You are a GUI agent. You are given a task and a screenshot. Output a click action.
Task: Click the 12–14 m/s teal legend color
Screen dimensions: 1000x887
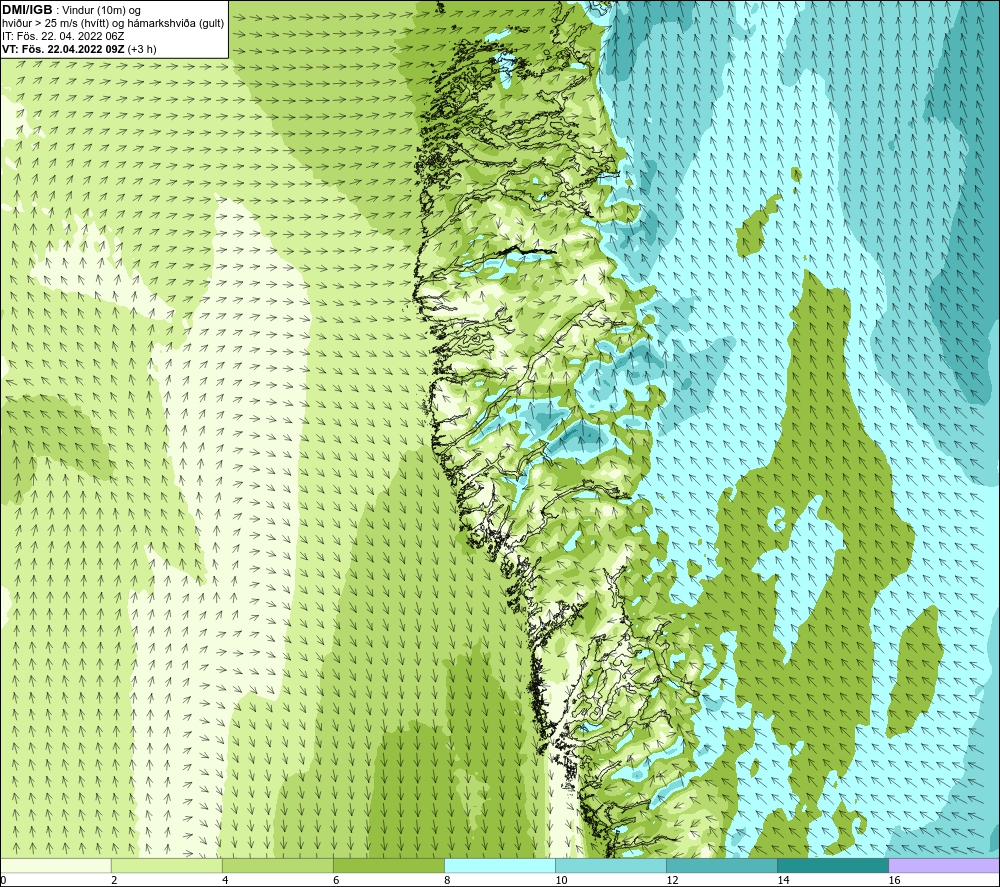coord(722,865)
